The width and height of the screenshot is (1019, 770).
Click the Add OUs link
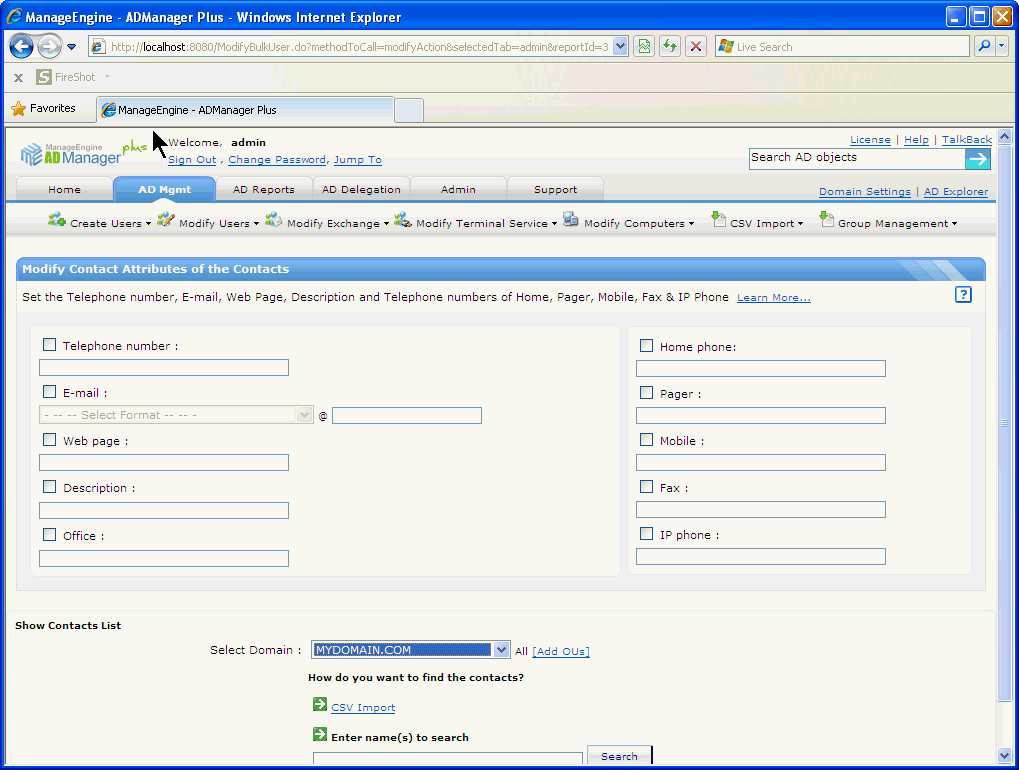point(561,651)
